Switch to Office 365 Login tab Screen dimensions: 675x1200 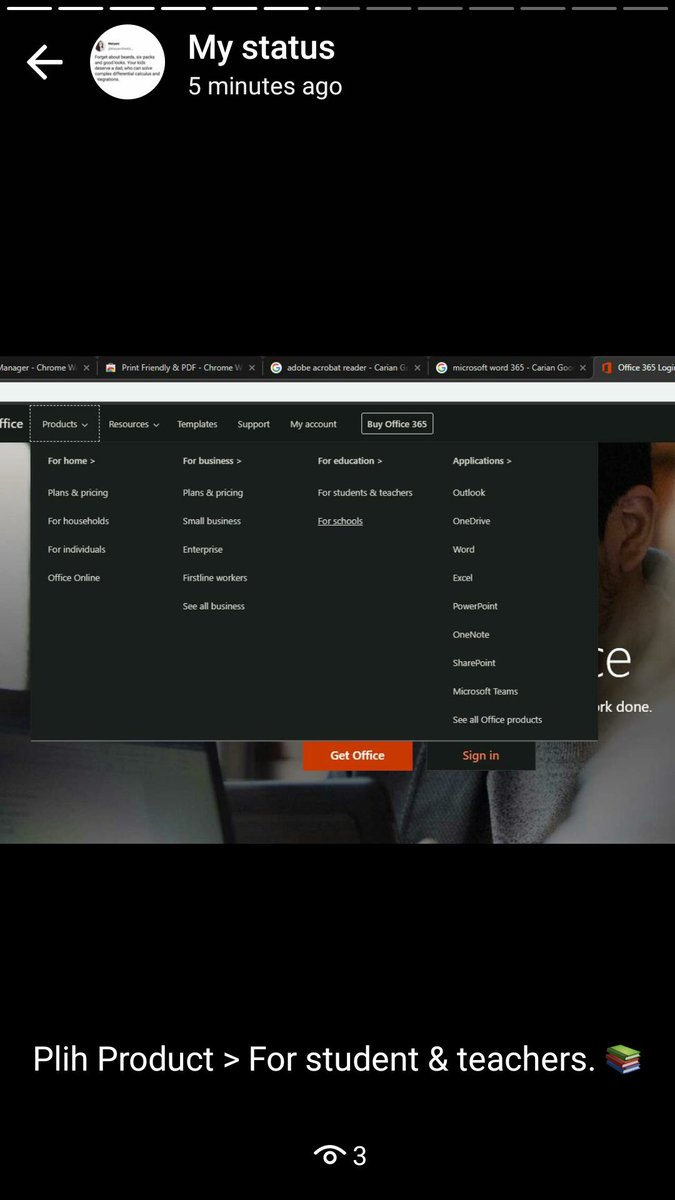(635, 368)
